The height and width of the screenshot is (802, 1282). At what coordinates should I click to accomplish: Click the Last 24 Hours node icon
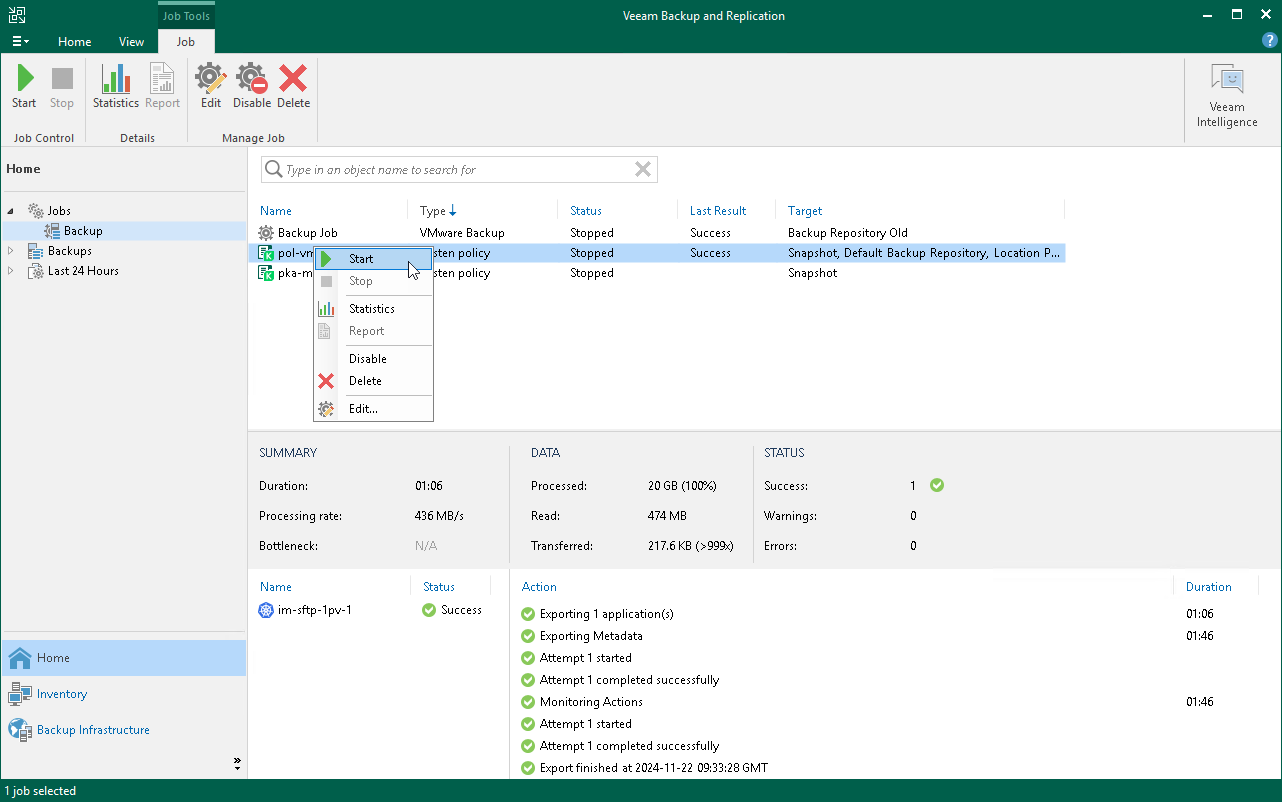pyautogui.click(x=35, y=271)
